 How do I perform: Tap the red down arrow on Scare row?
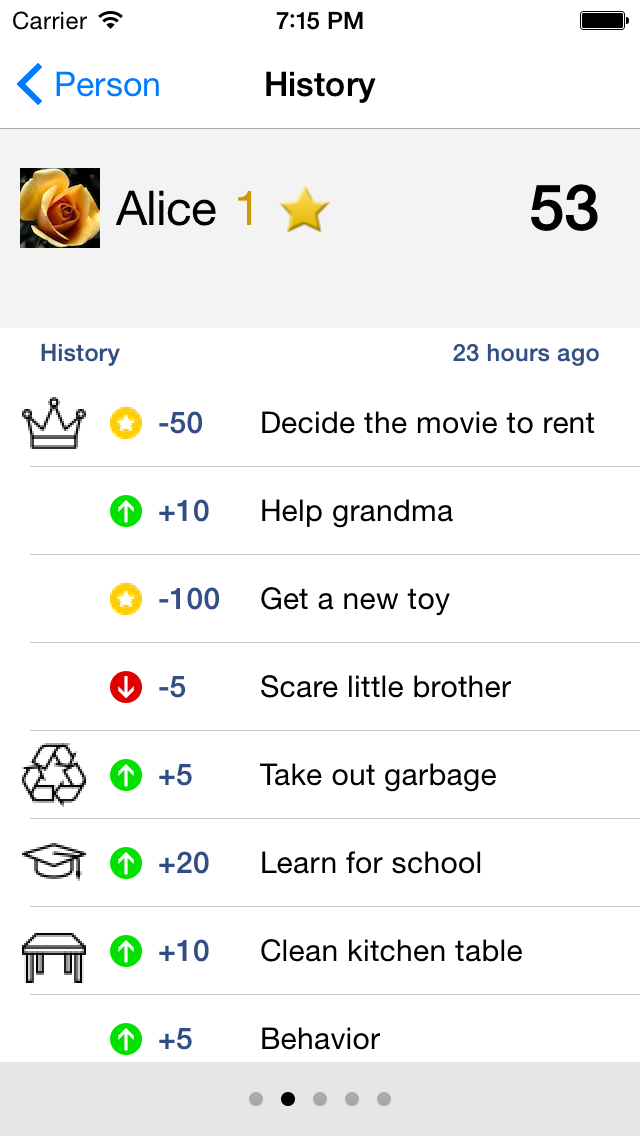click(125, 688)
